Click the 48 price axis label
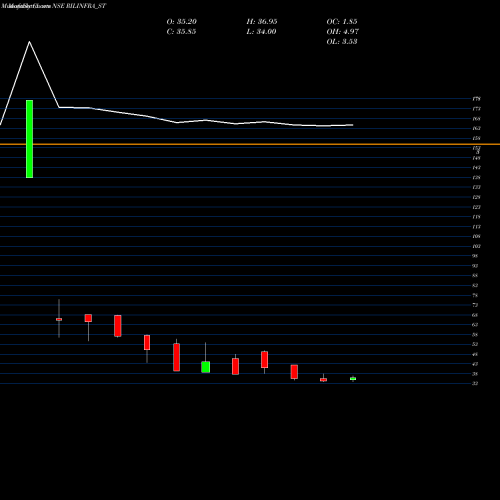Image resolution: width=500 pixels, height=500 pixels. pyautogui.click(x=475, y=354)
